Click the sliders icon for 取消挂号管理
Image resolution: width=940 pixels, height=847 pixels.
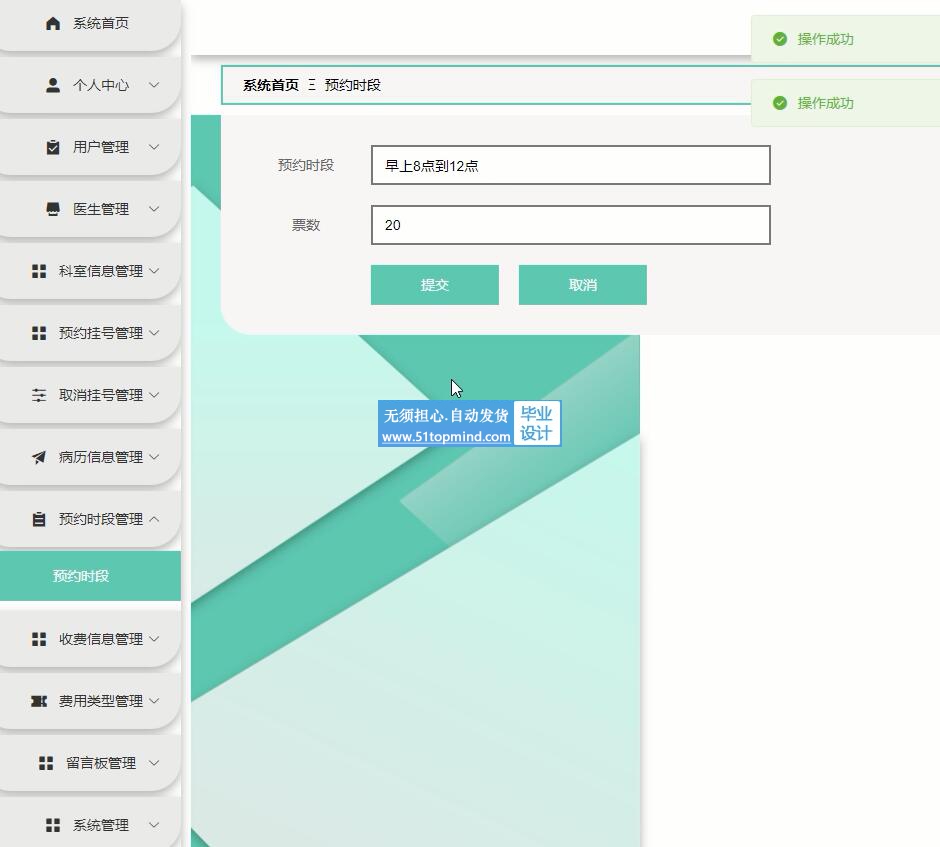pyautogui.click(x=39, y=395)
